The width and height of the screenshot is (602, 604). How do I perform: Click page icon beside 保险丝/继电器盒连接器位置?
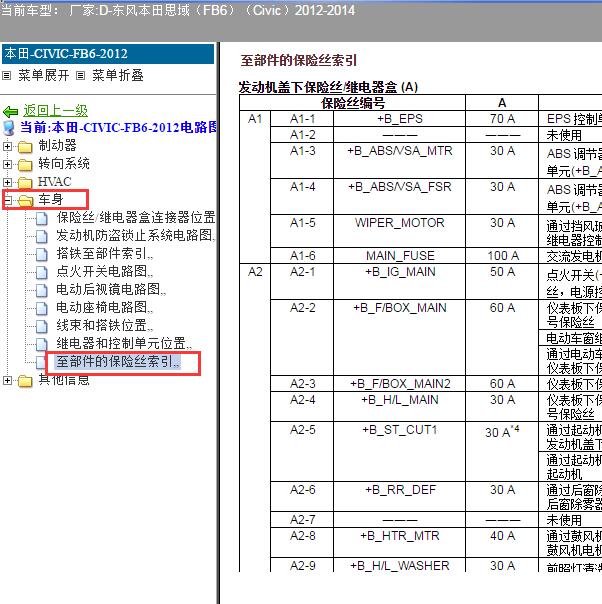[42, 219]
